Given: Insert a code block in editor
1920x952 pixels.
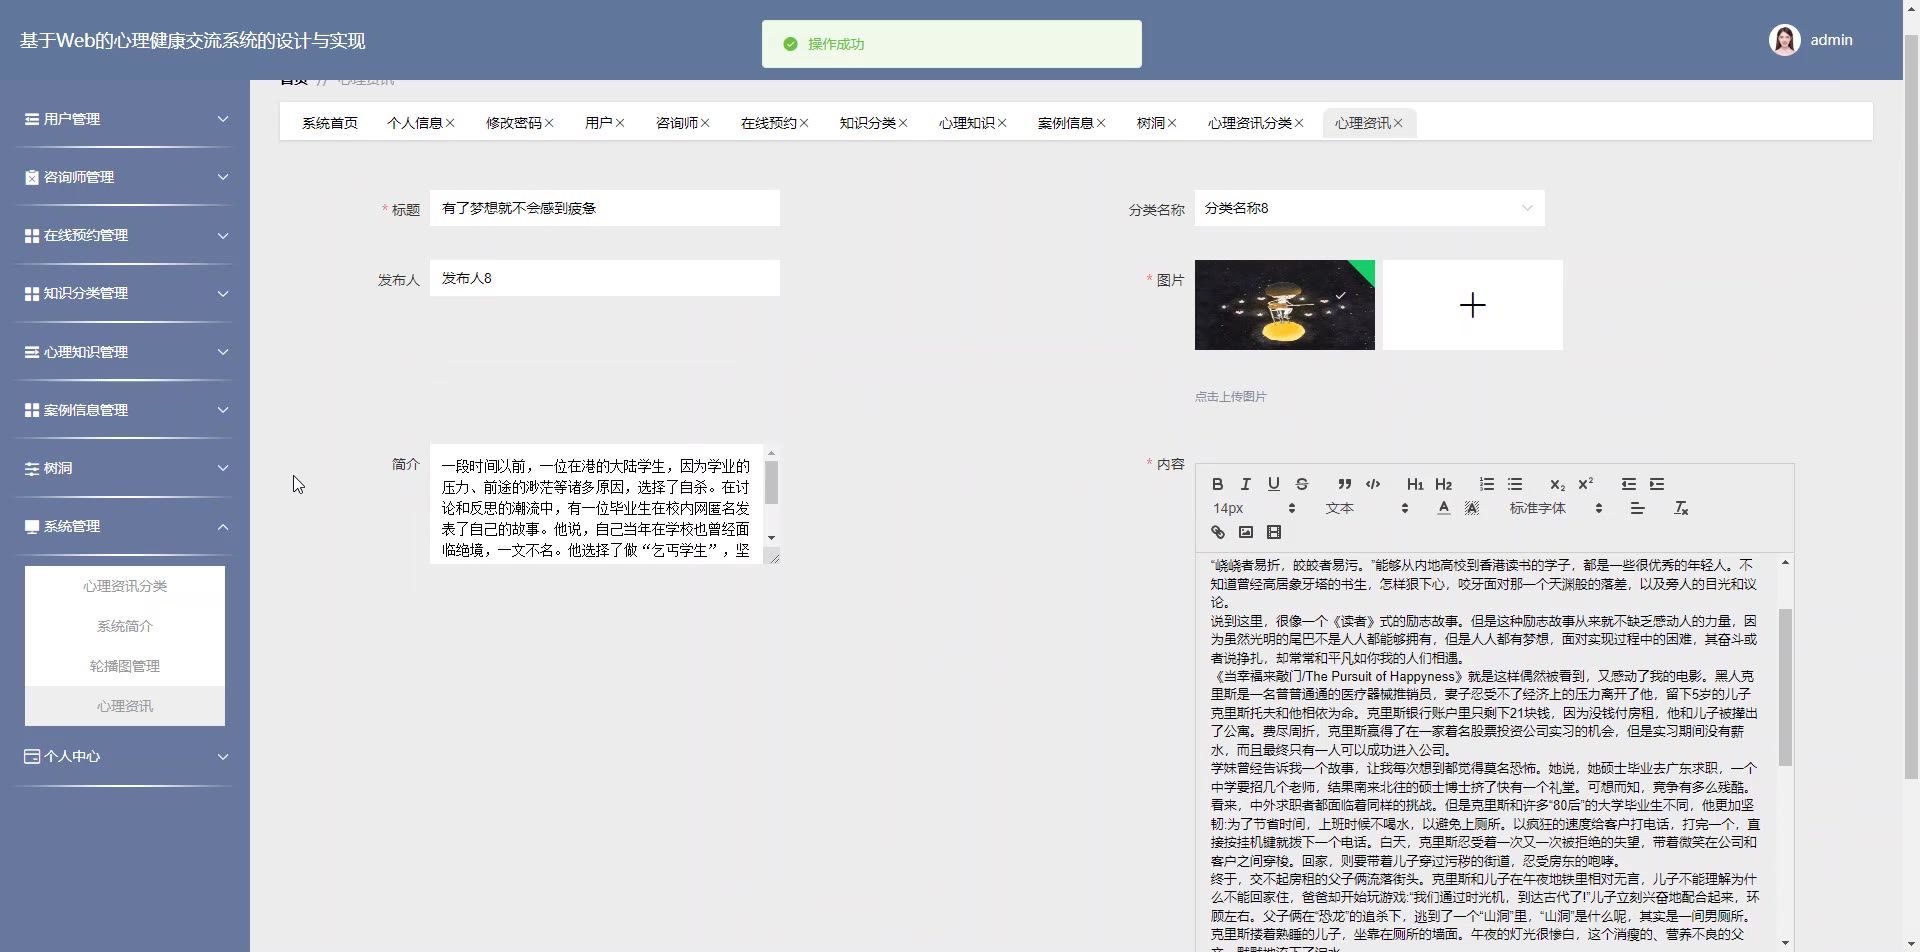Looking at the screenshot, I should [x=1373, y=484].
